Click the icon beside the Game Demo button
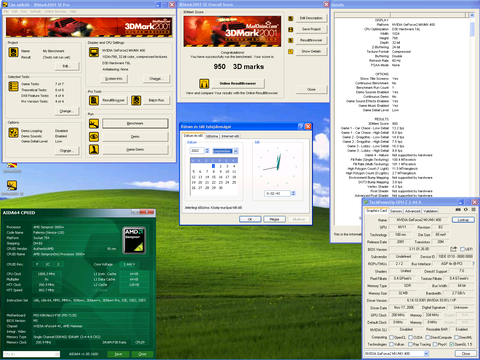The width and height of the screenshot is (480, 360). click(x=94, y=149)
